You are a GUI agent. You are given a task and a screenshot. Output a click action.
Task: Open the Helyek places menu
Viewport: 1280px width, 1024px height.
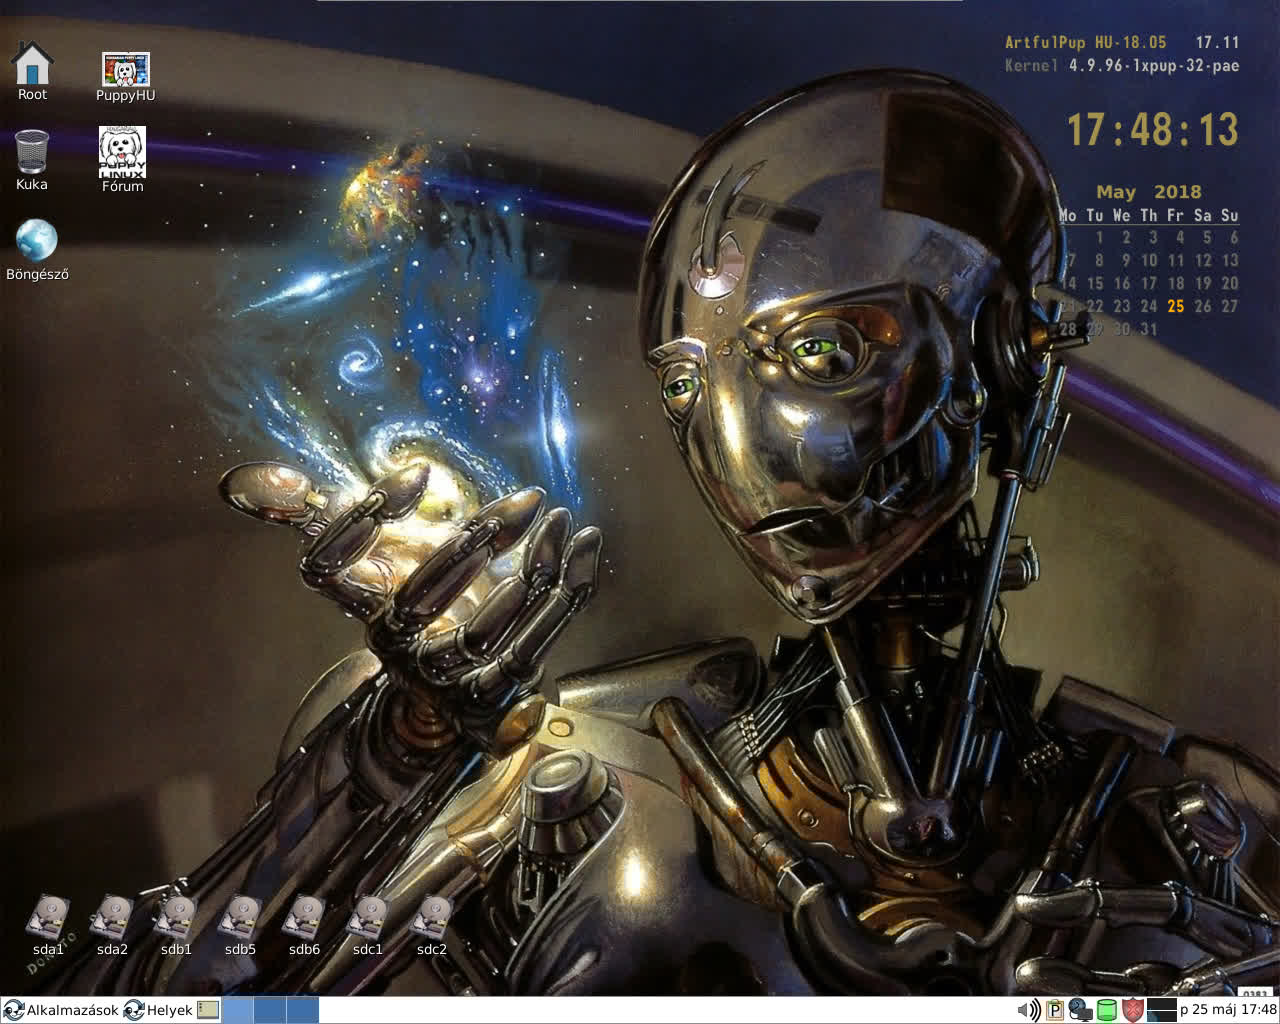(x=158, y=1010)
